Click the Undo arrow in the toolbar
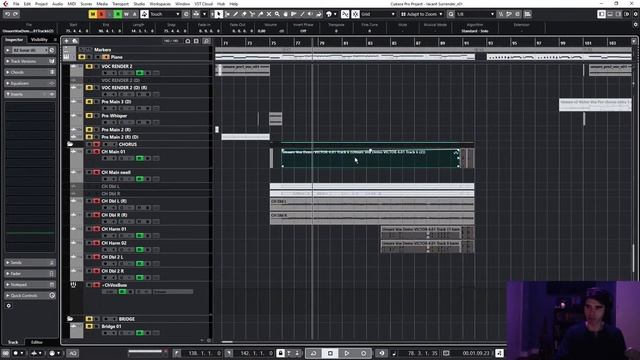The width and height of the screenshot is (640, 360). coord(7,14)
